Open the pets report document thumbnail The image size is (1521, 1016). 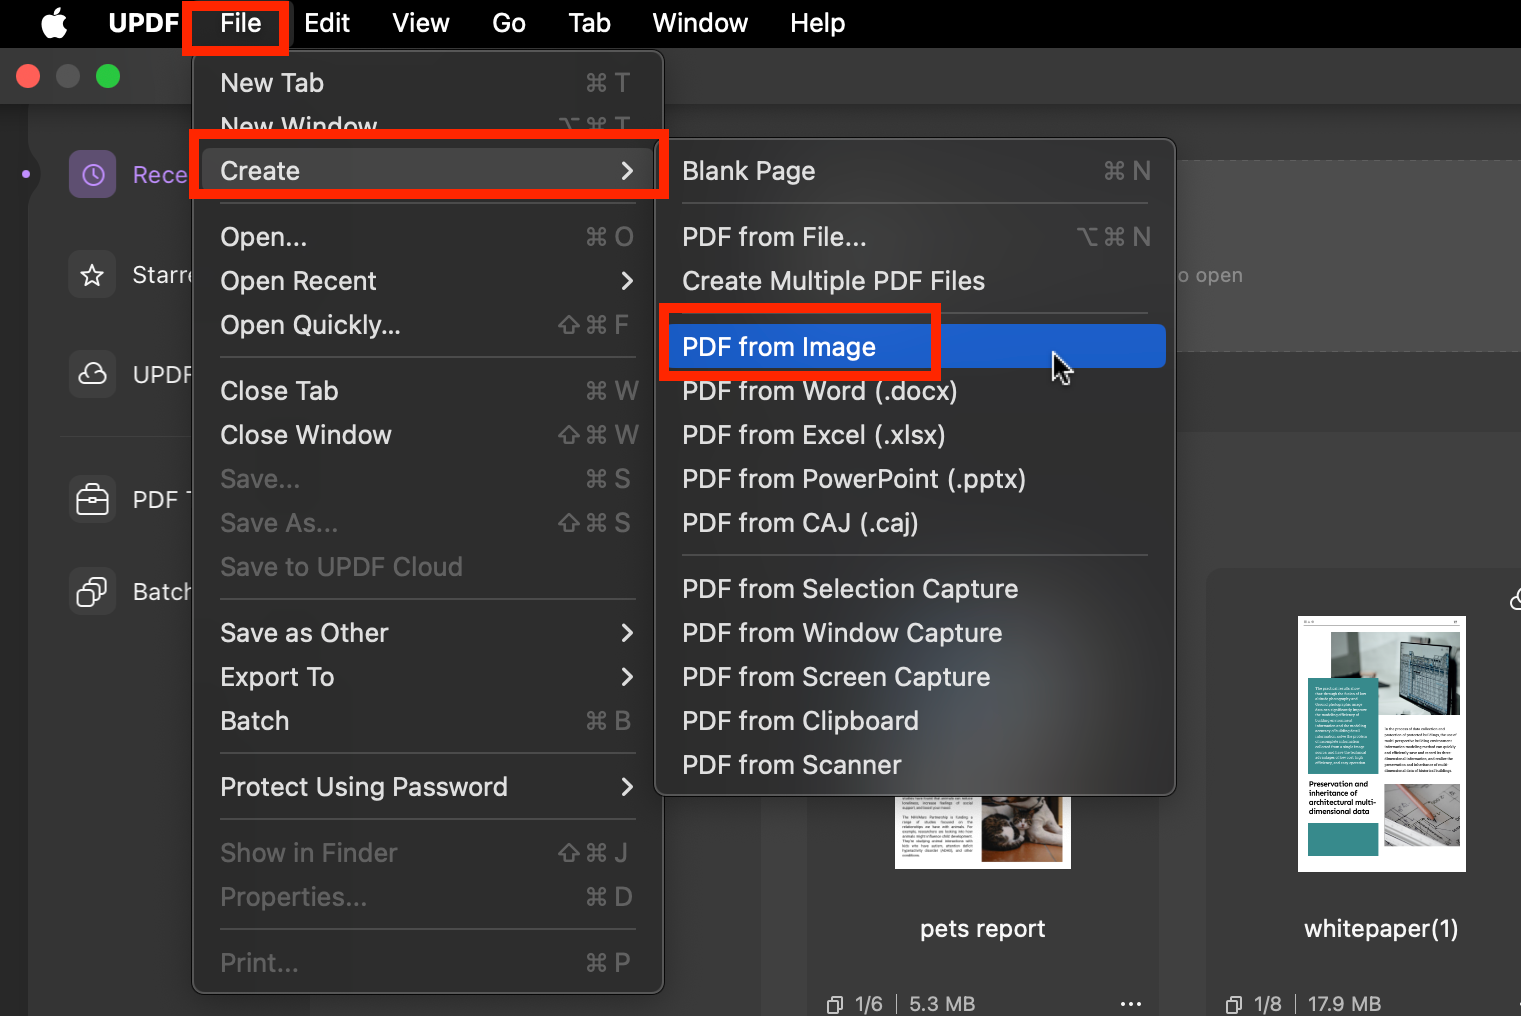point(982,830)
